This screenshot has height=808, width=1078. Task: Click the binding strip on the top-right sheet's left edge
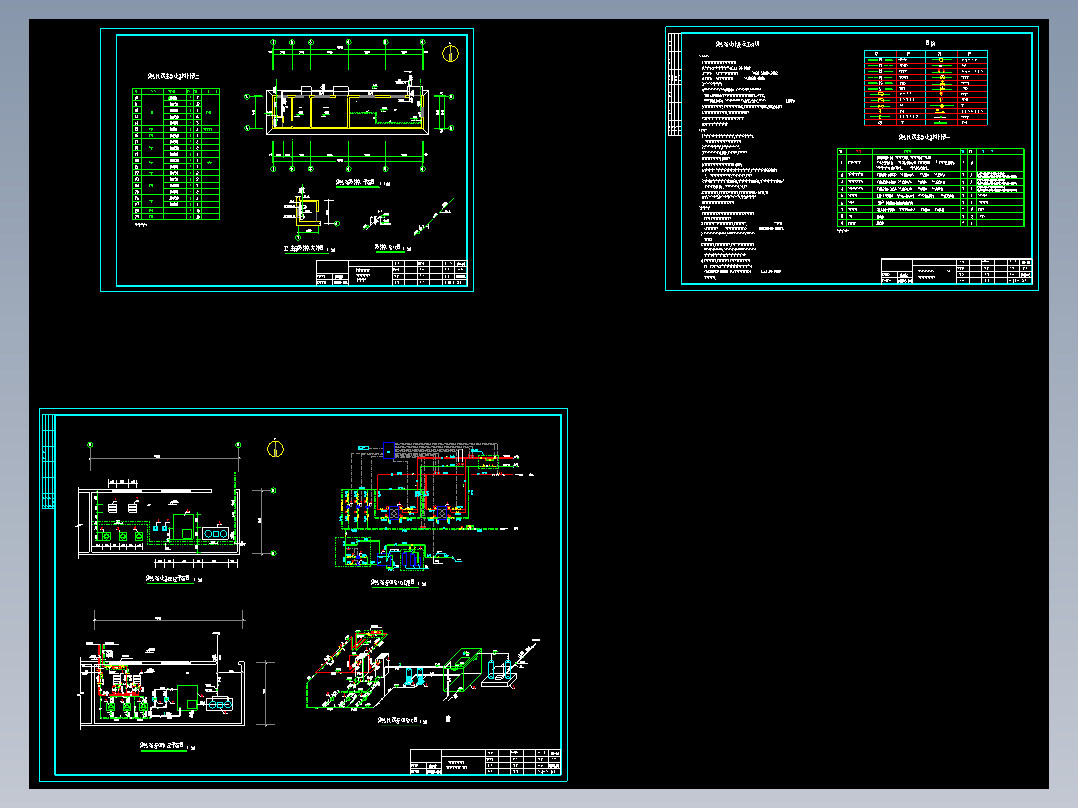tap(674, 84)
